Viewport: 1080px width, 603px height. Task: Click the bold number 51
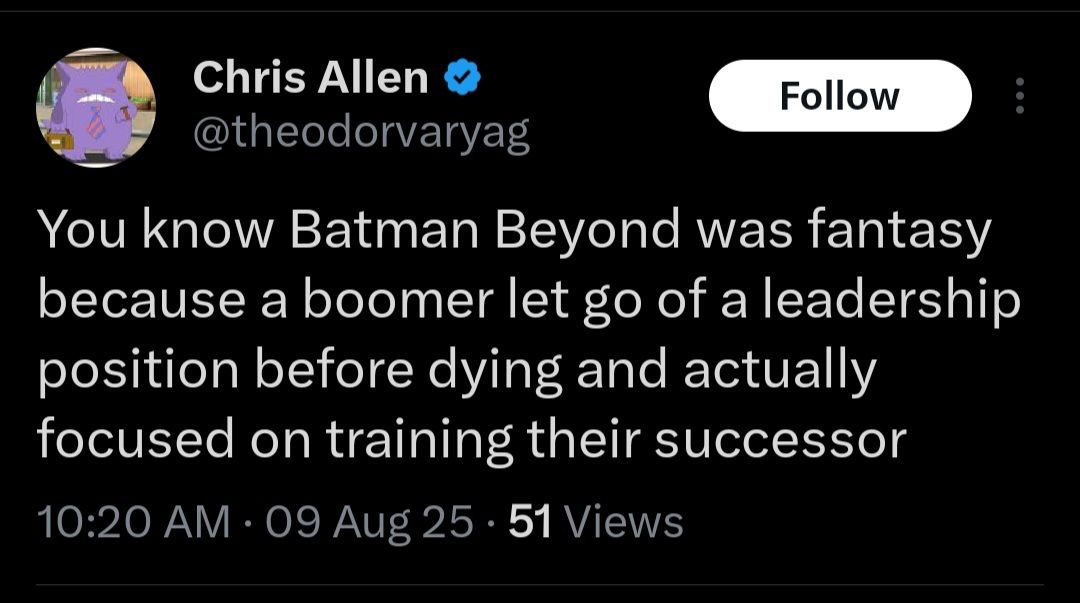coord(530,522)
